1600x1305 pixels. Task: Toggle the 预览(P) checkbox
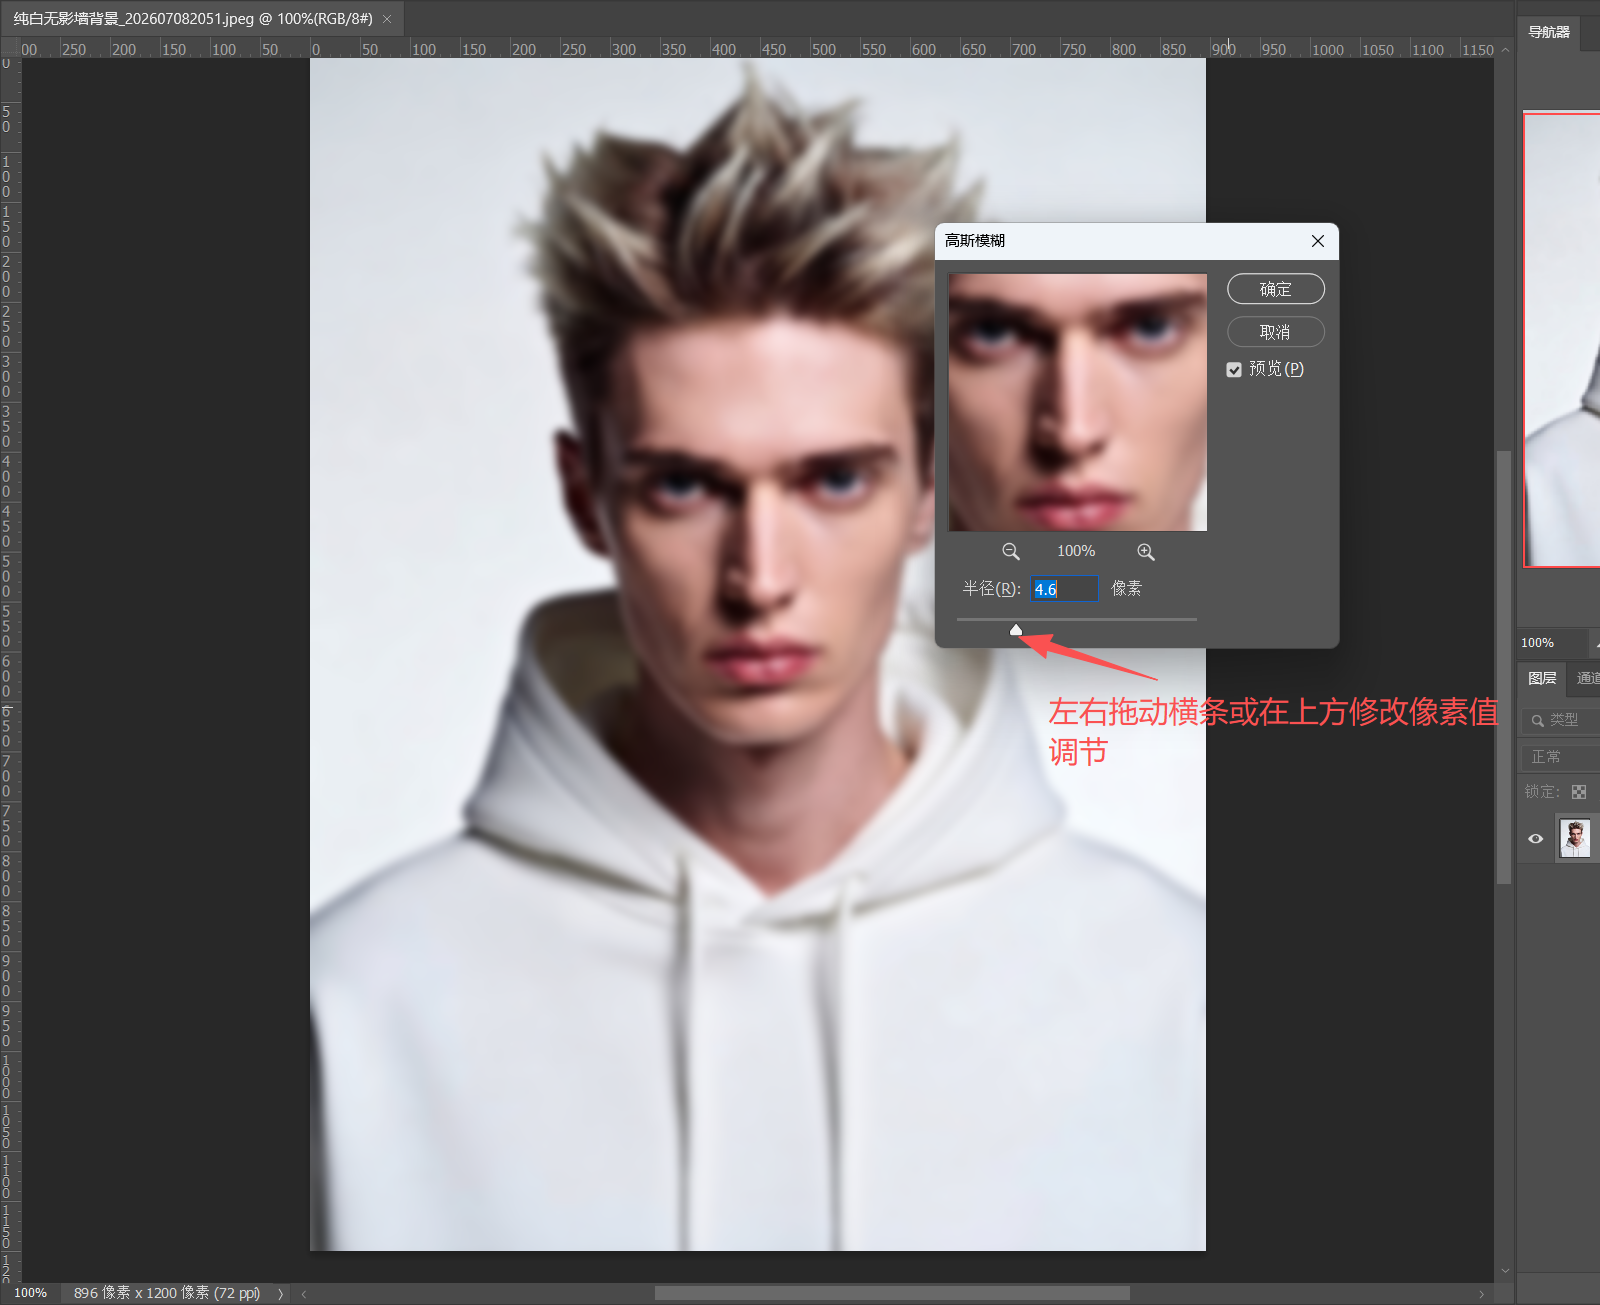pos(1234,370)
